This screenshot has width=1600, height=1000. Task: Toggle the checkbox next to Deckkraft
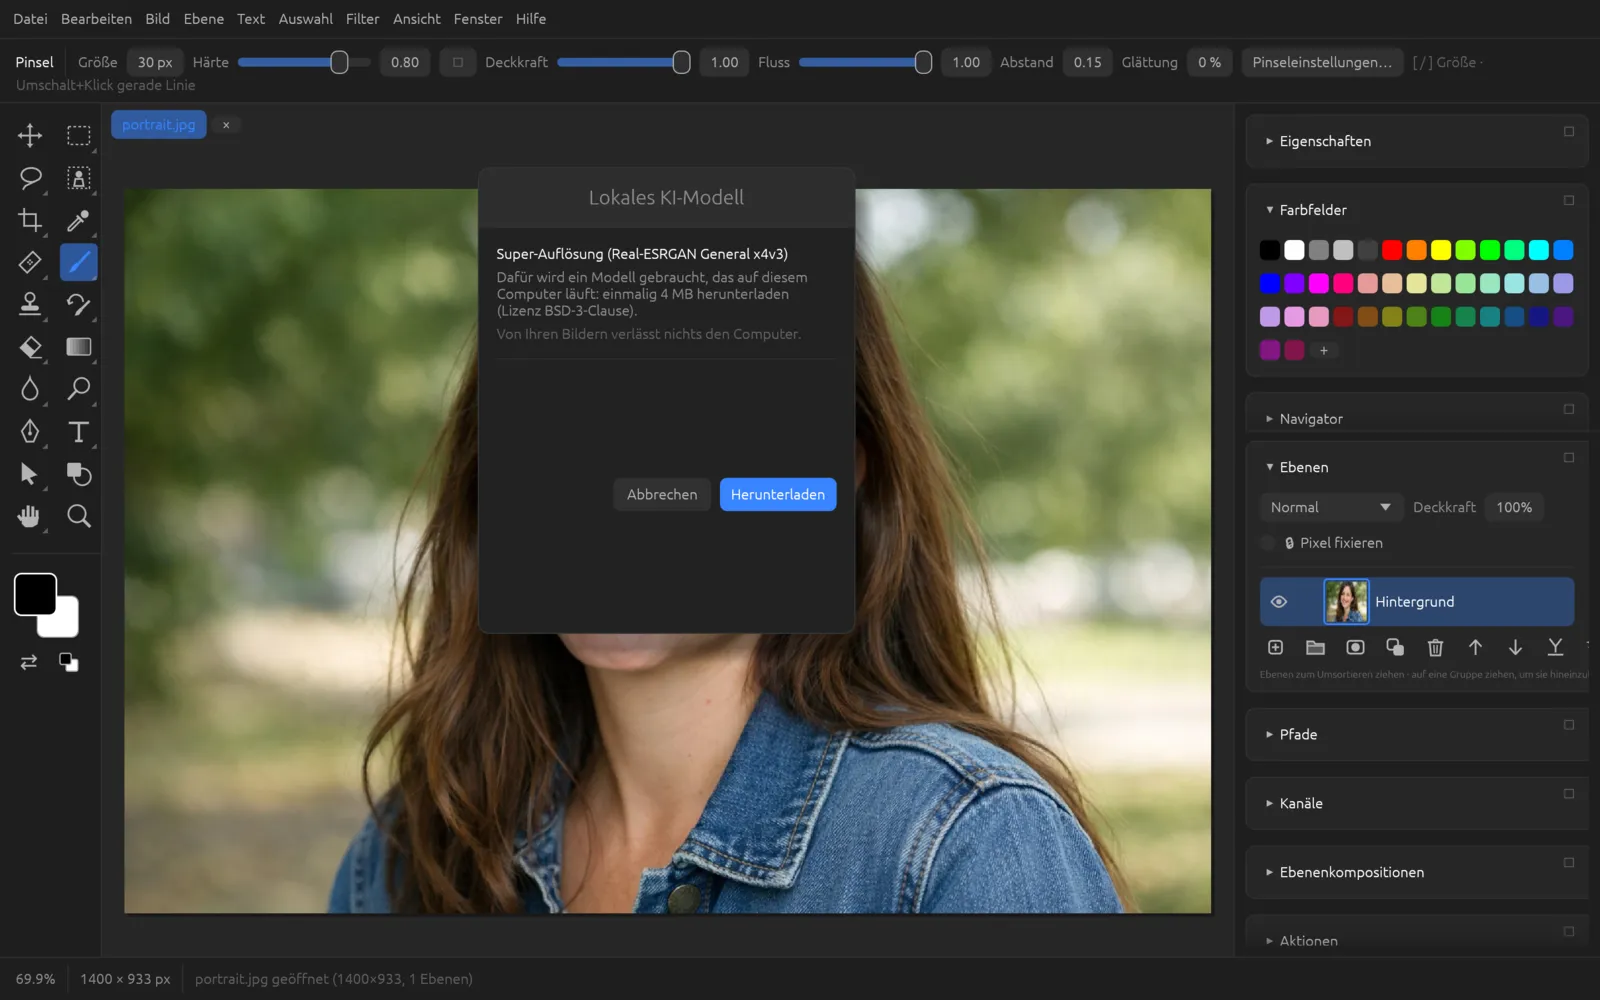(458, 62)
